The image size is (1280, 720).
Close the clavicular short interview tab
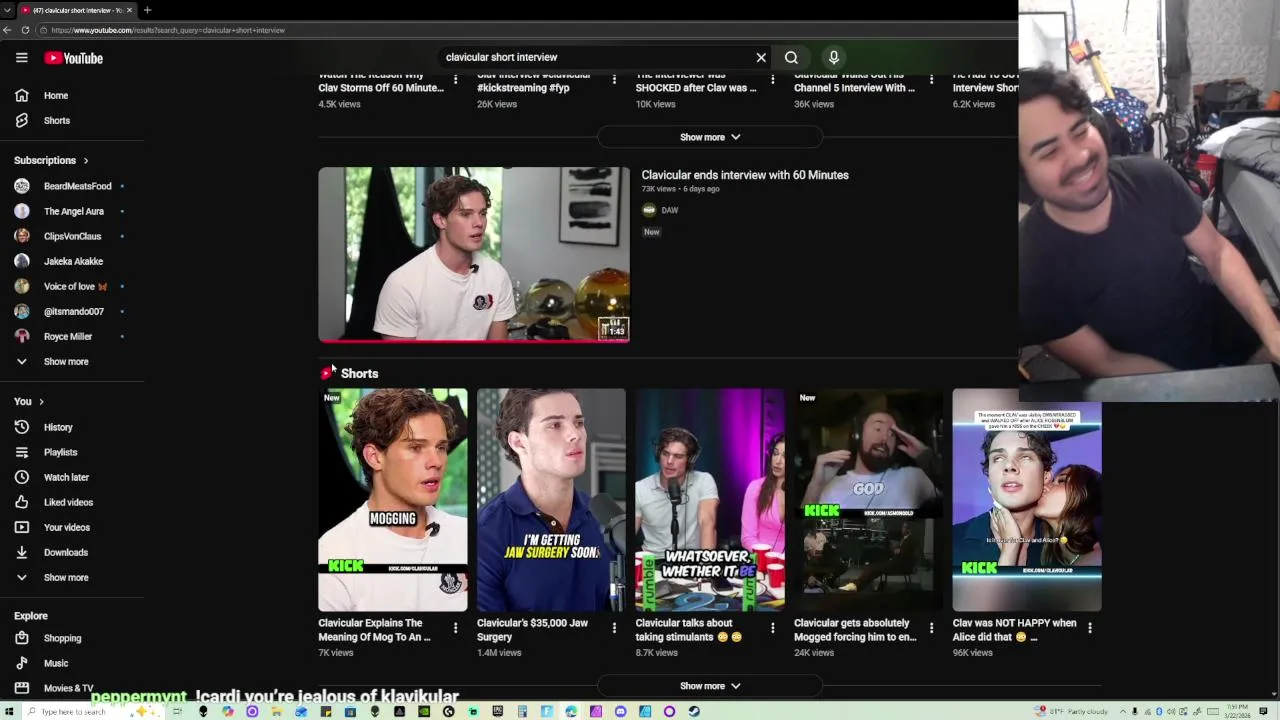(x=129, y=10)
